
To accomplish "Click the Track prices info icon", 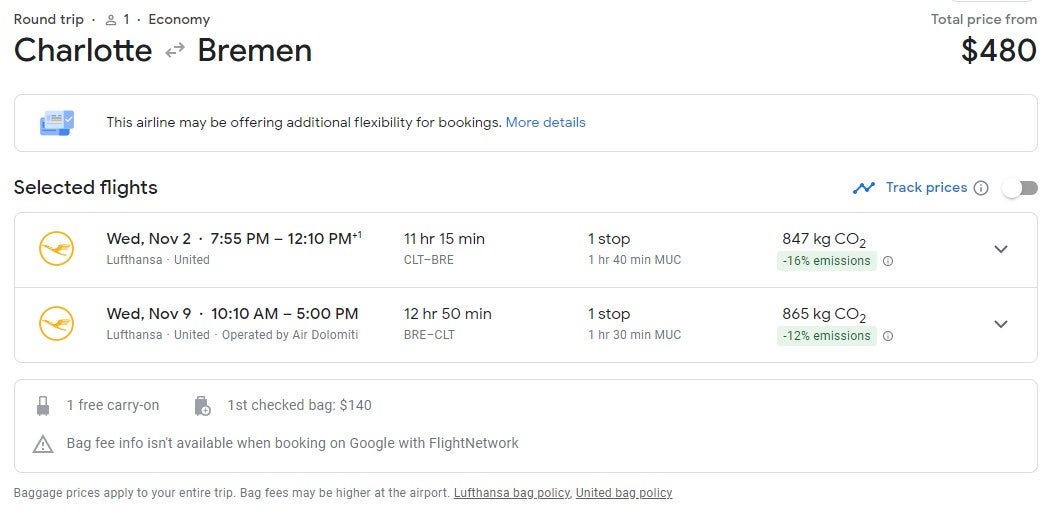I will (981, 188).
